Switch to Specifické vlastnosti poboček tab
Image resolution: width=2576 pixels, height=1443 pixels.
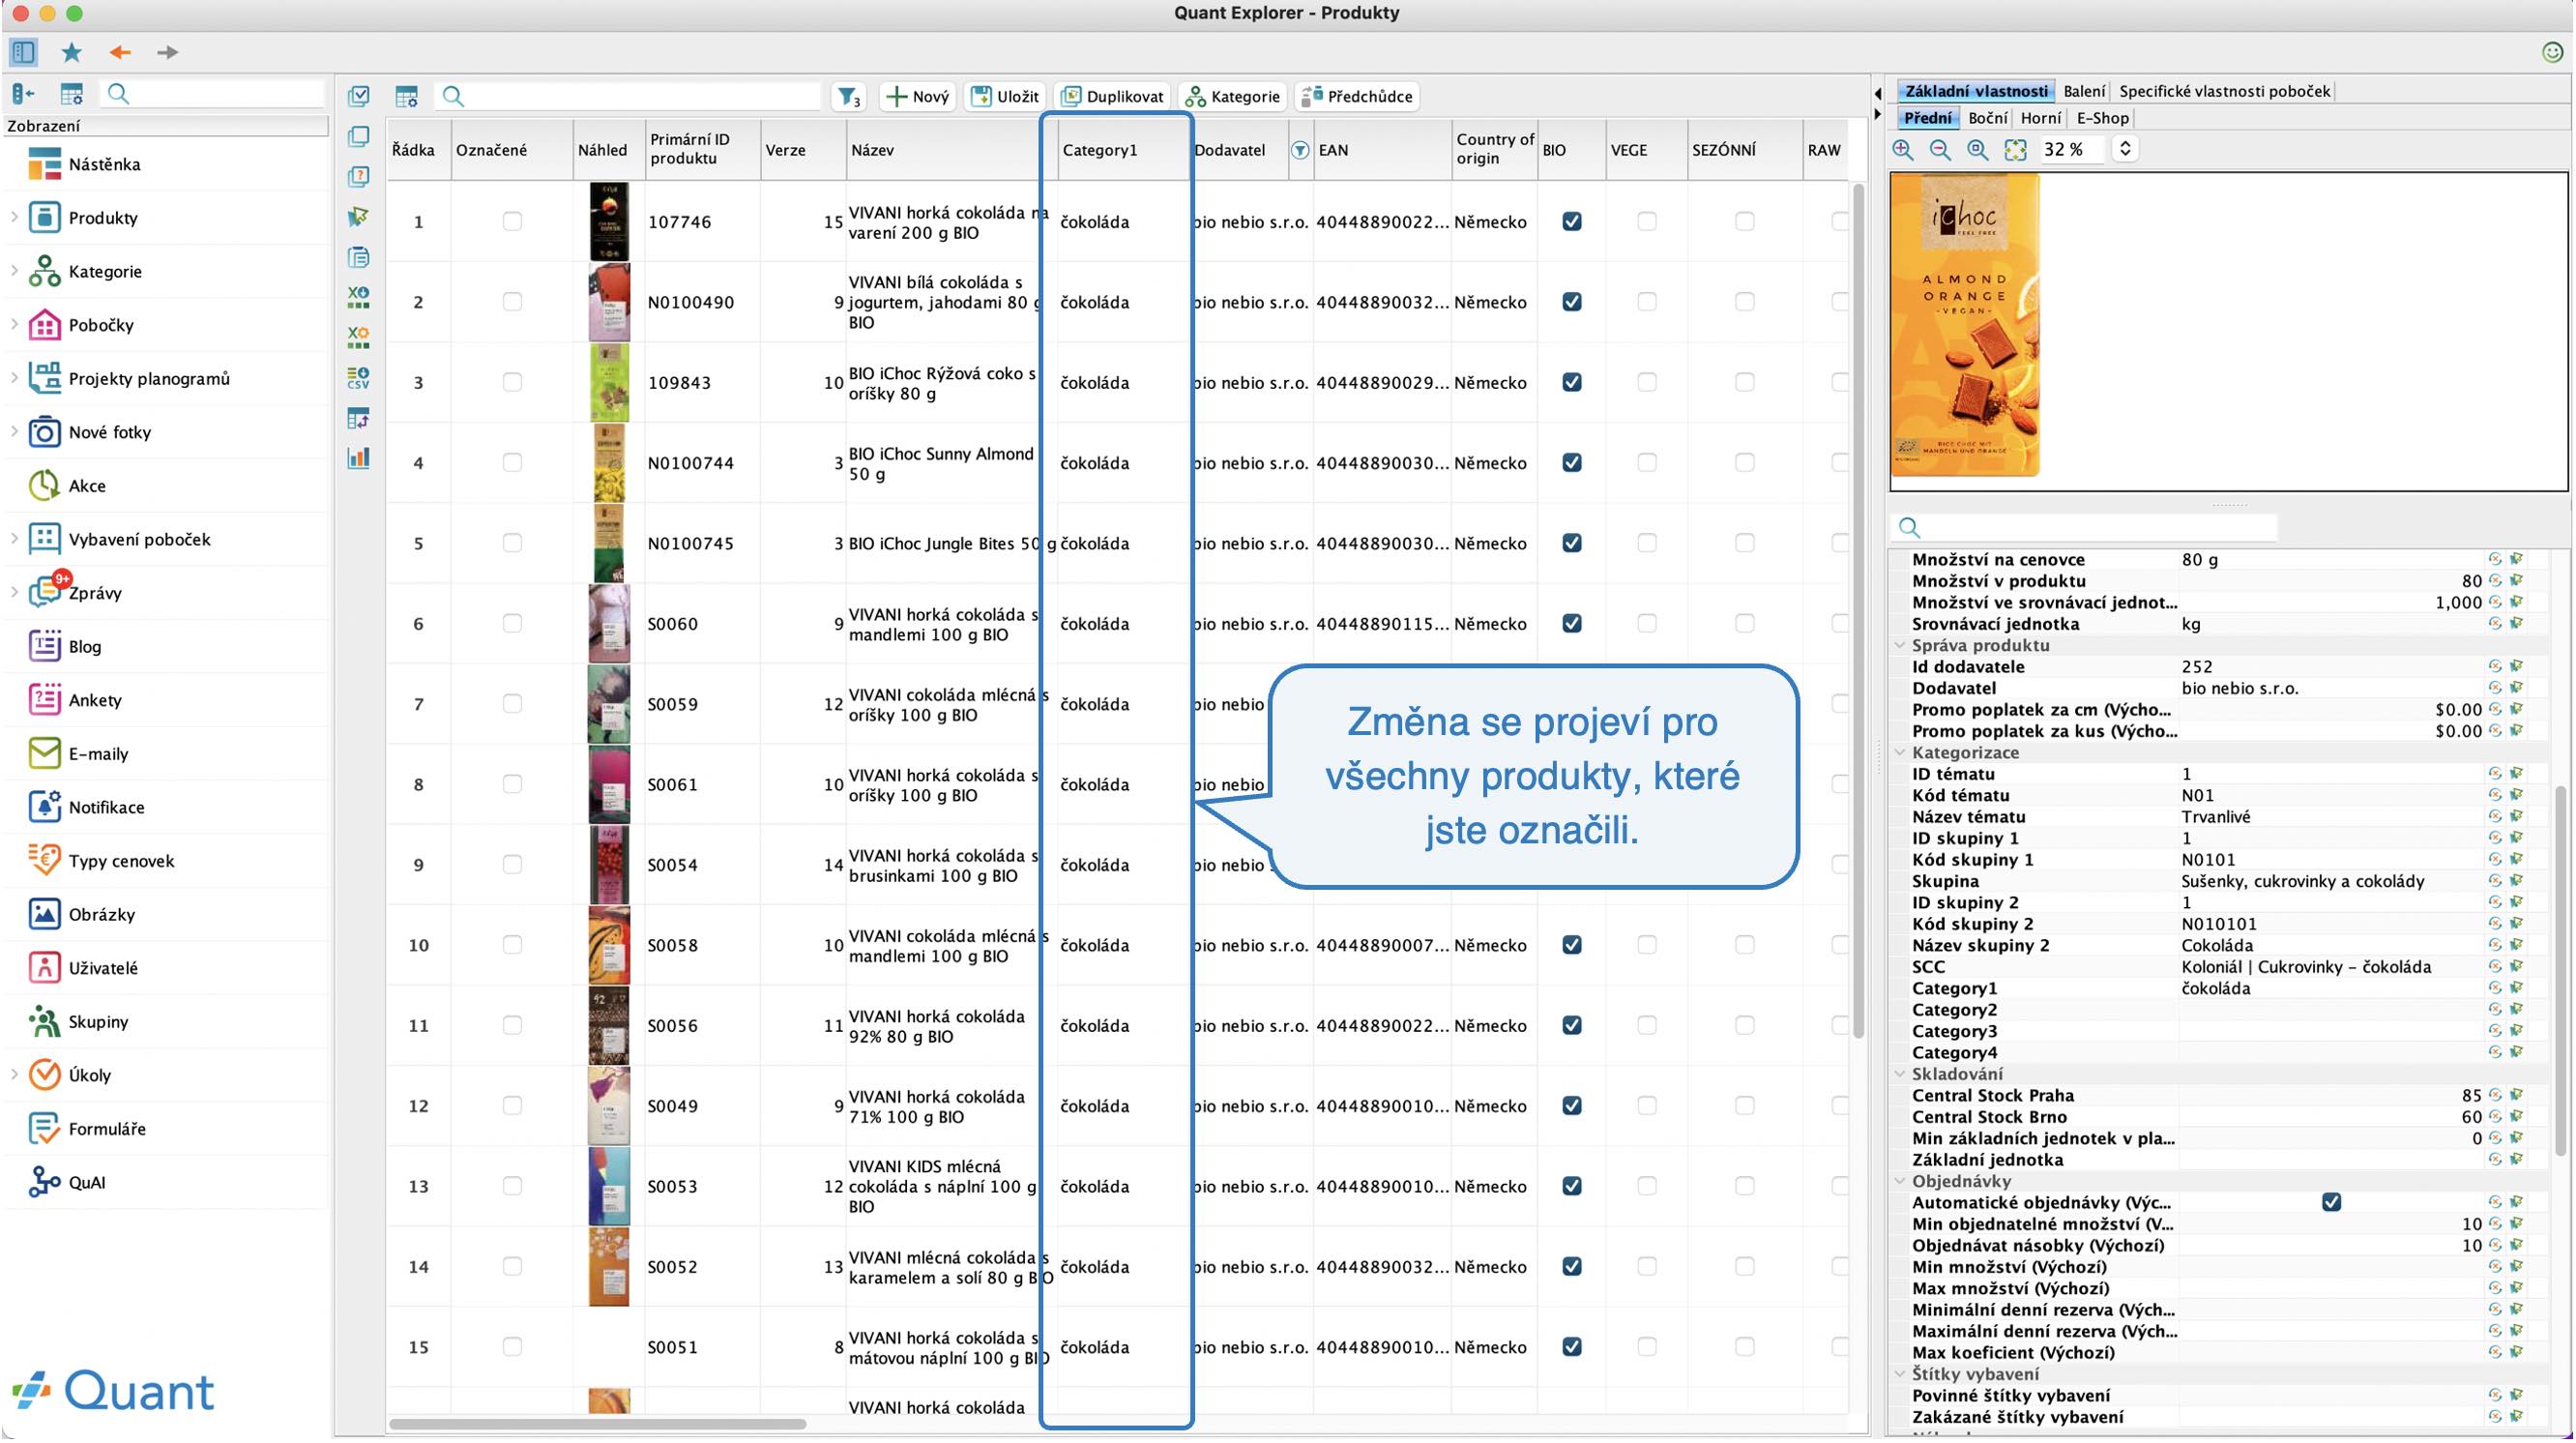tap(2224, 91)
